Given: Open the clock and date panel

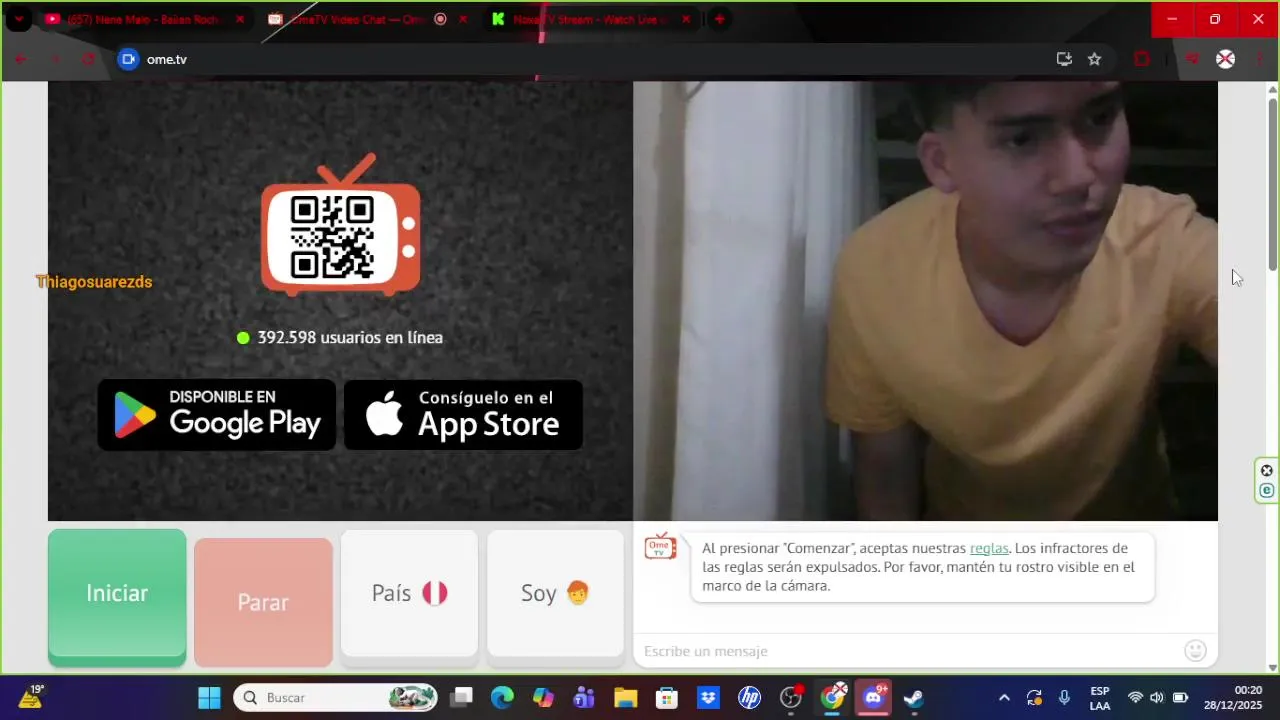Looking at the screenshot, I should coord(1233,698).
